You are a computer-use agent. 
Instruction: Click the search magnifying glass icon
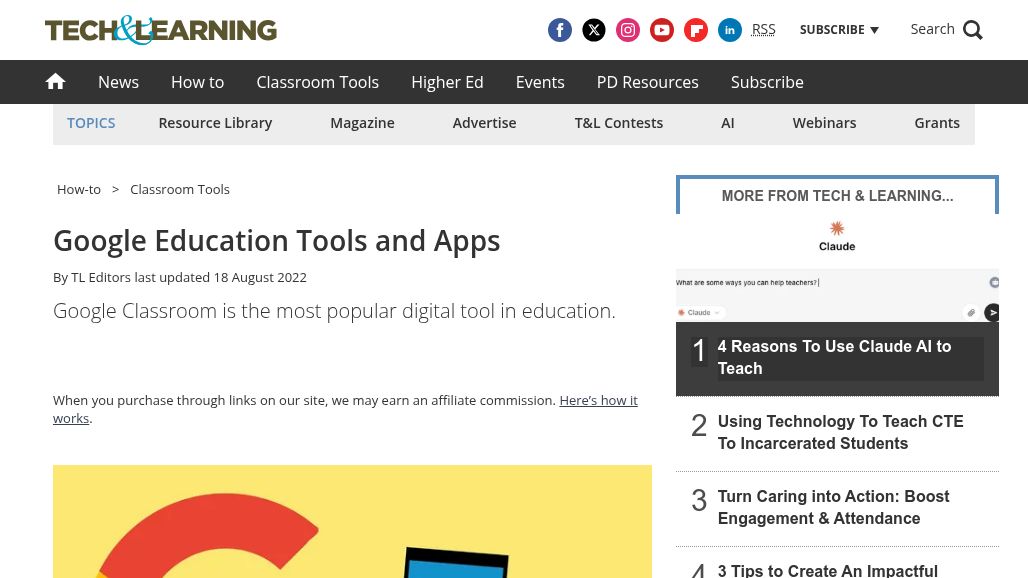coord(973,30)
